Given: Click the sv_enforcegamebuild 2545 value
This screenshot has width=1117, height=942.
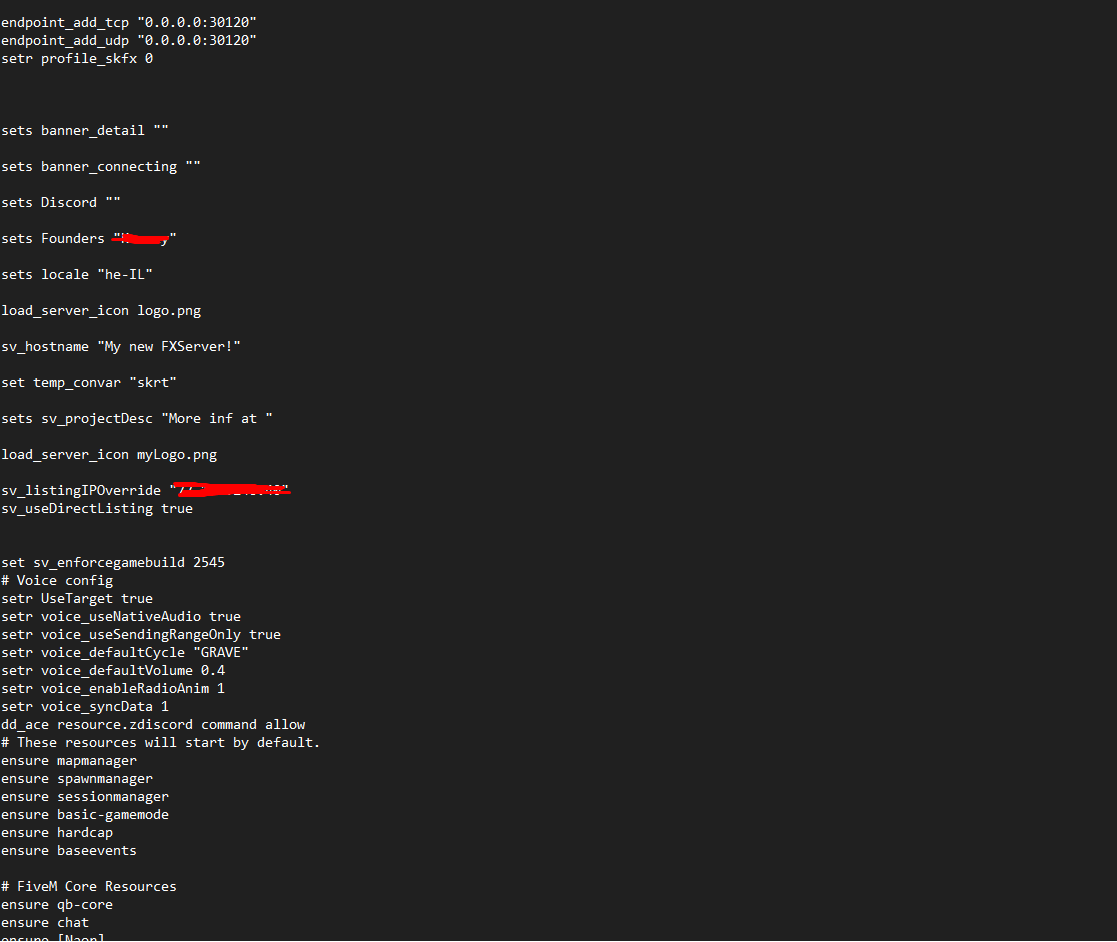Looking at the screenshot, I should pyautogui.click(x=209, y=562).
